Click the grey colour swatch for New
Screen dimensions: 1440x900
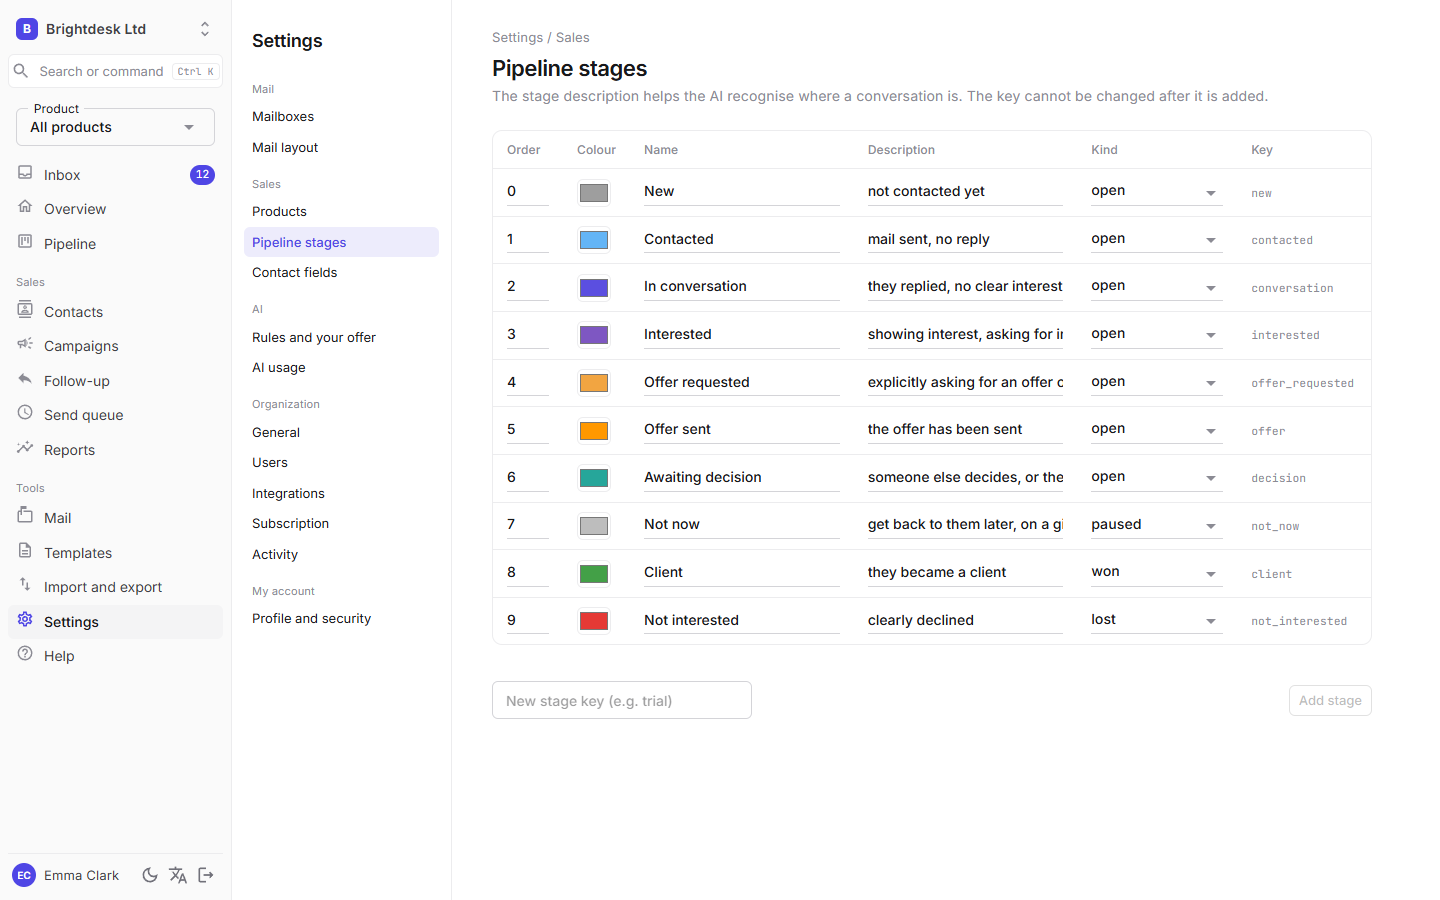pyautogui.click(x=594, y=192)
